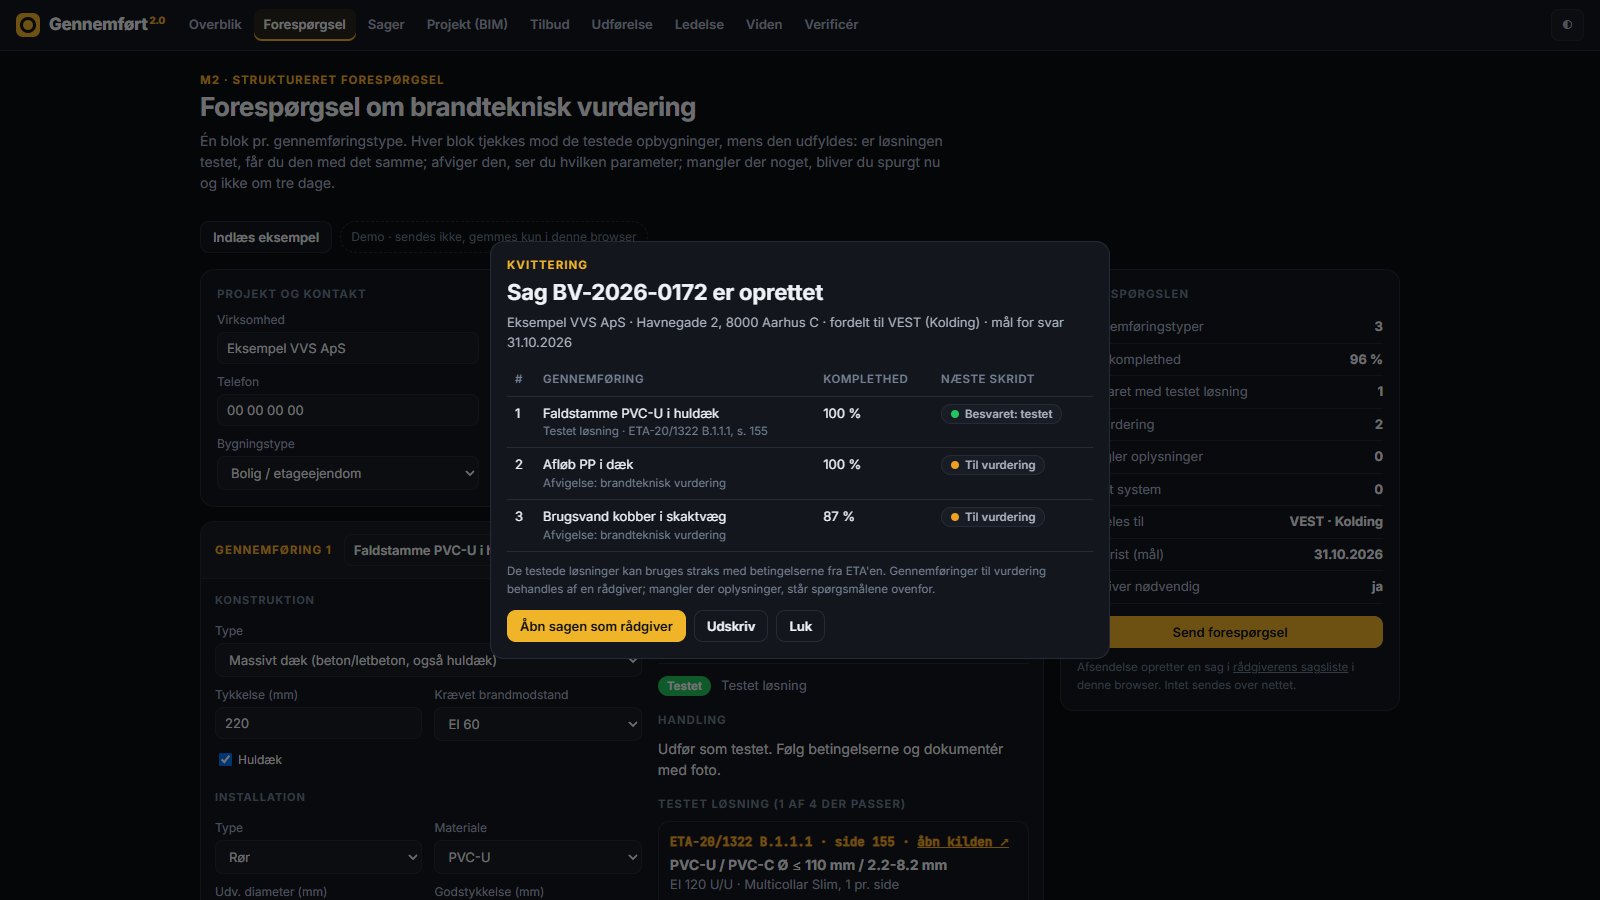This screenshot has width=1600, height=900.
Task: Open the installation Type dropdown showing Rør
Action: [x=318, y=857]
